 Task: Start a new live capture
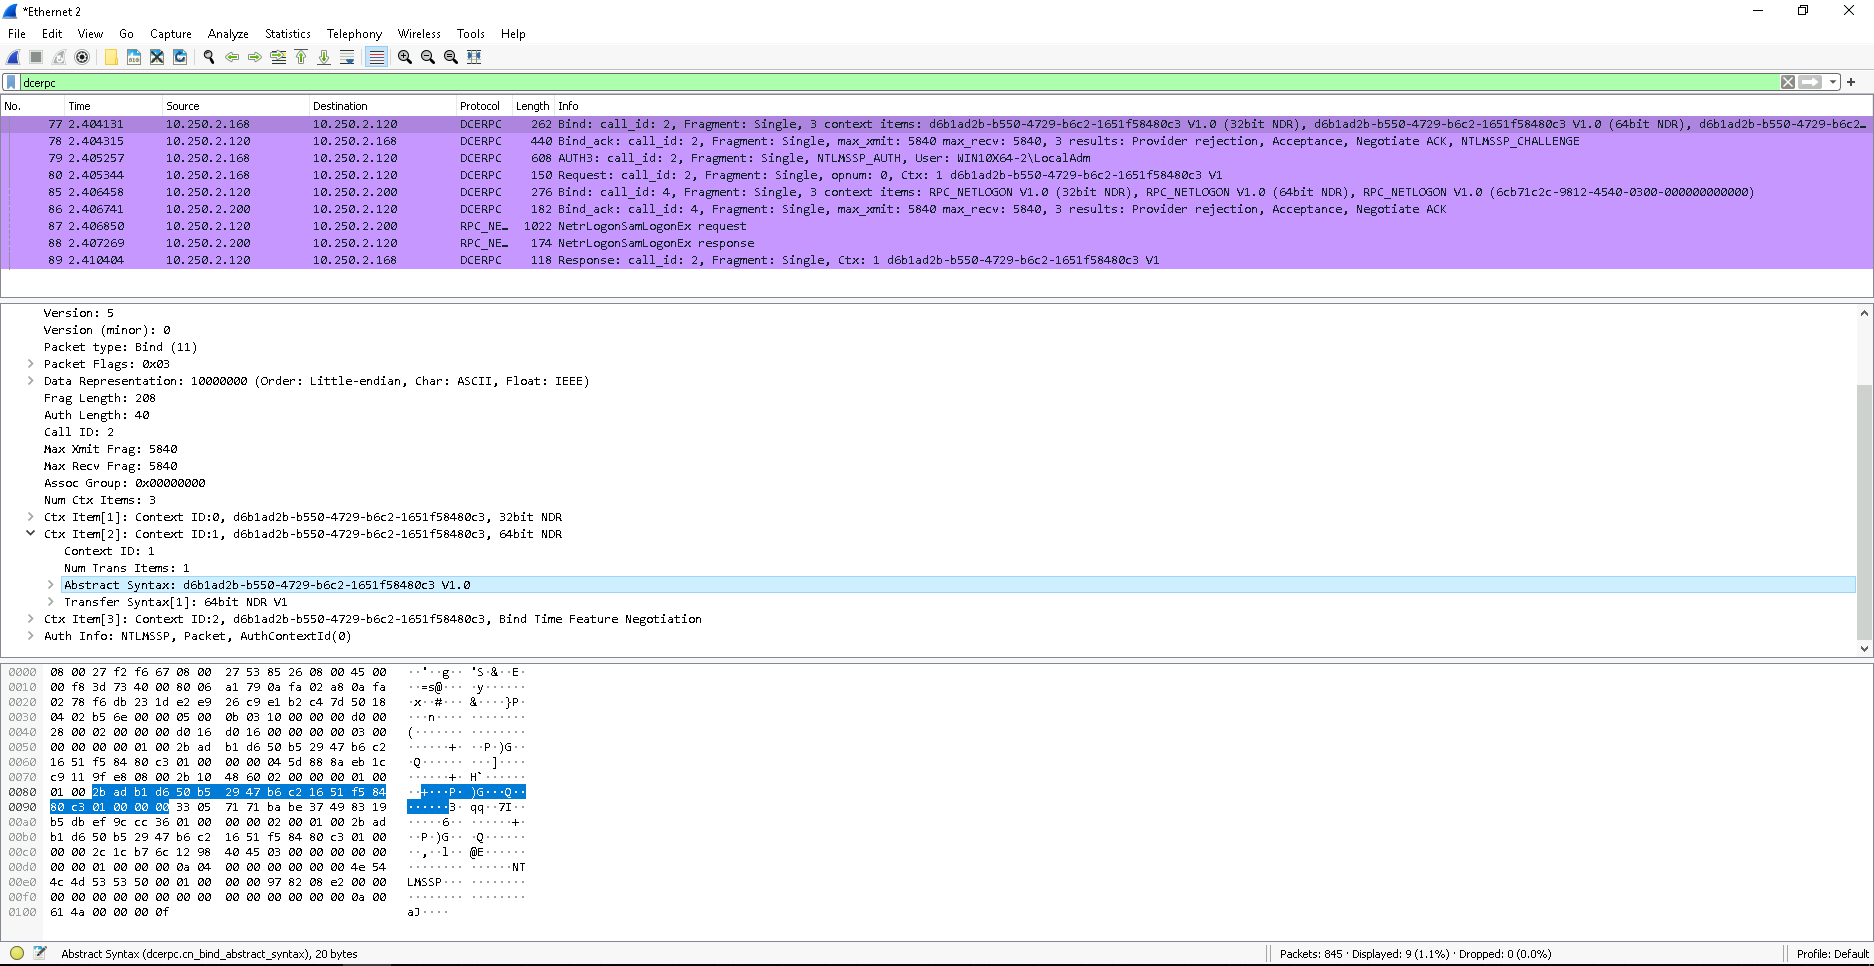coord(12,57)
